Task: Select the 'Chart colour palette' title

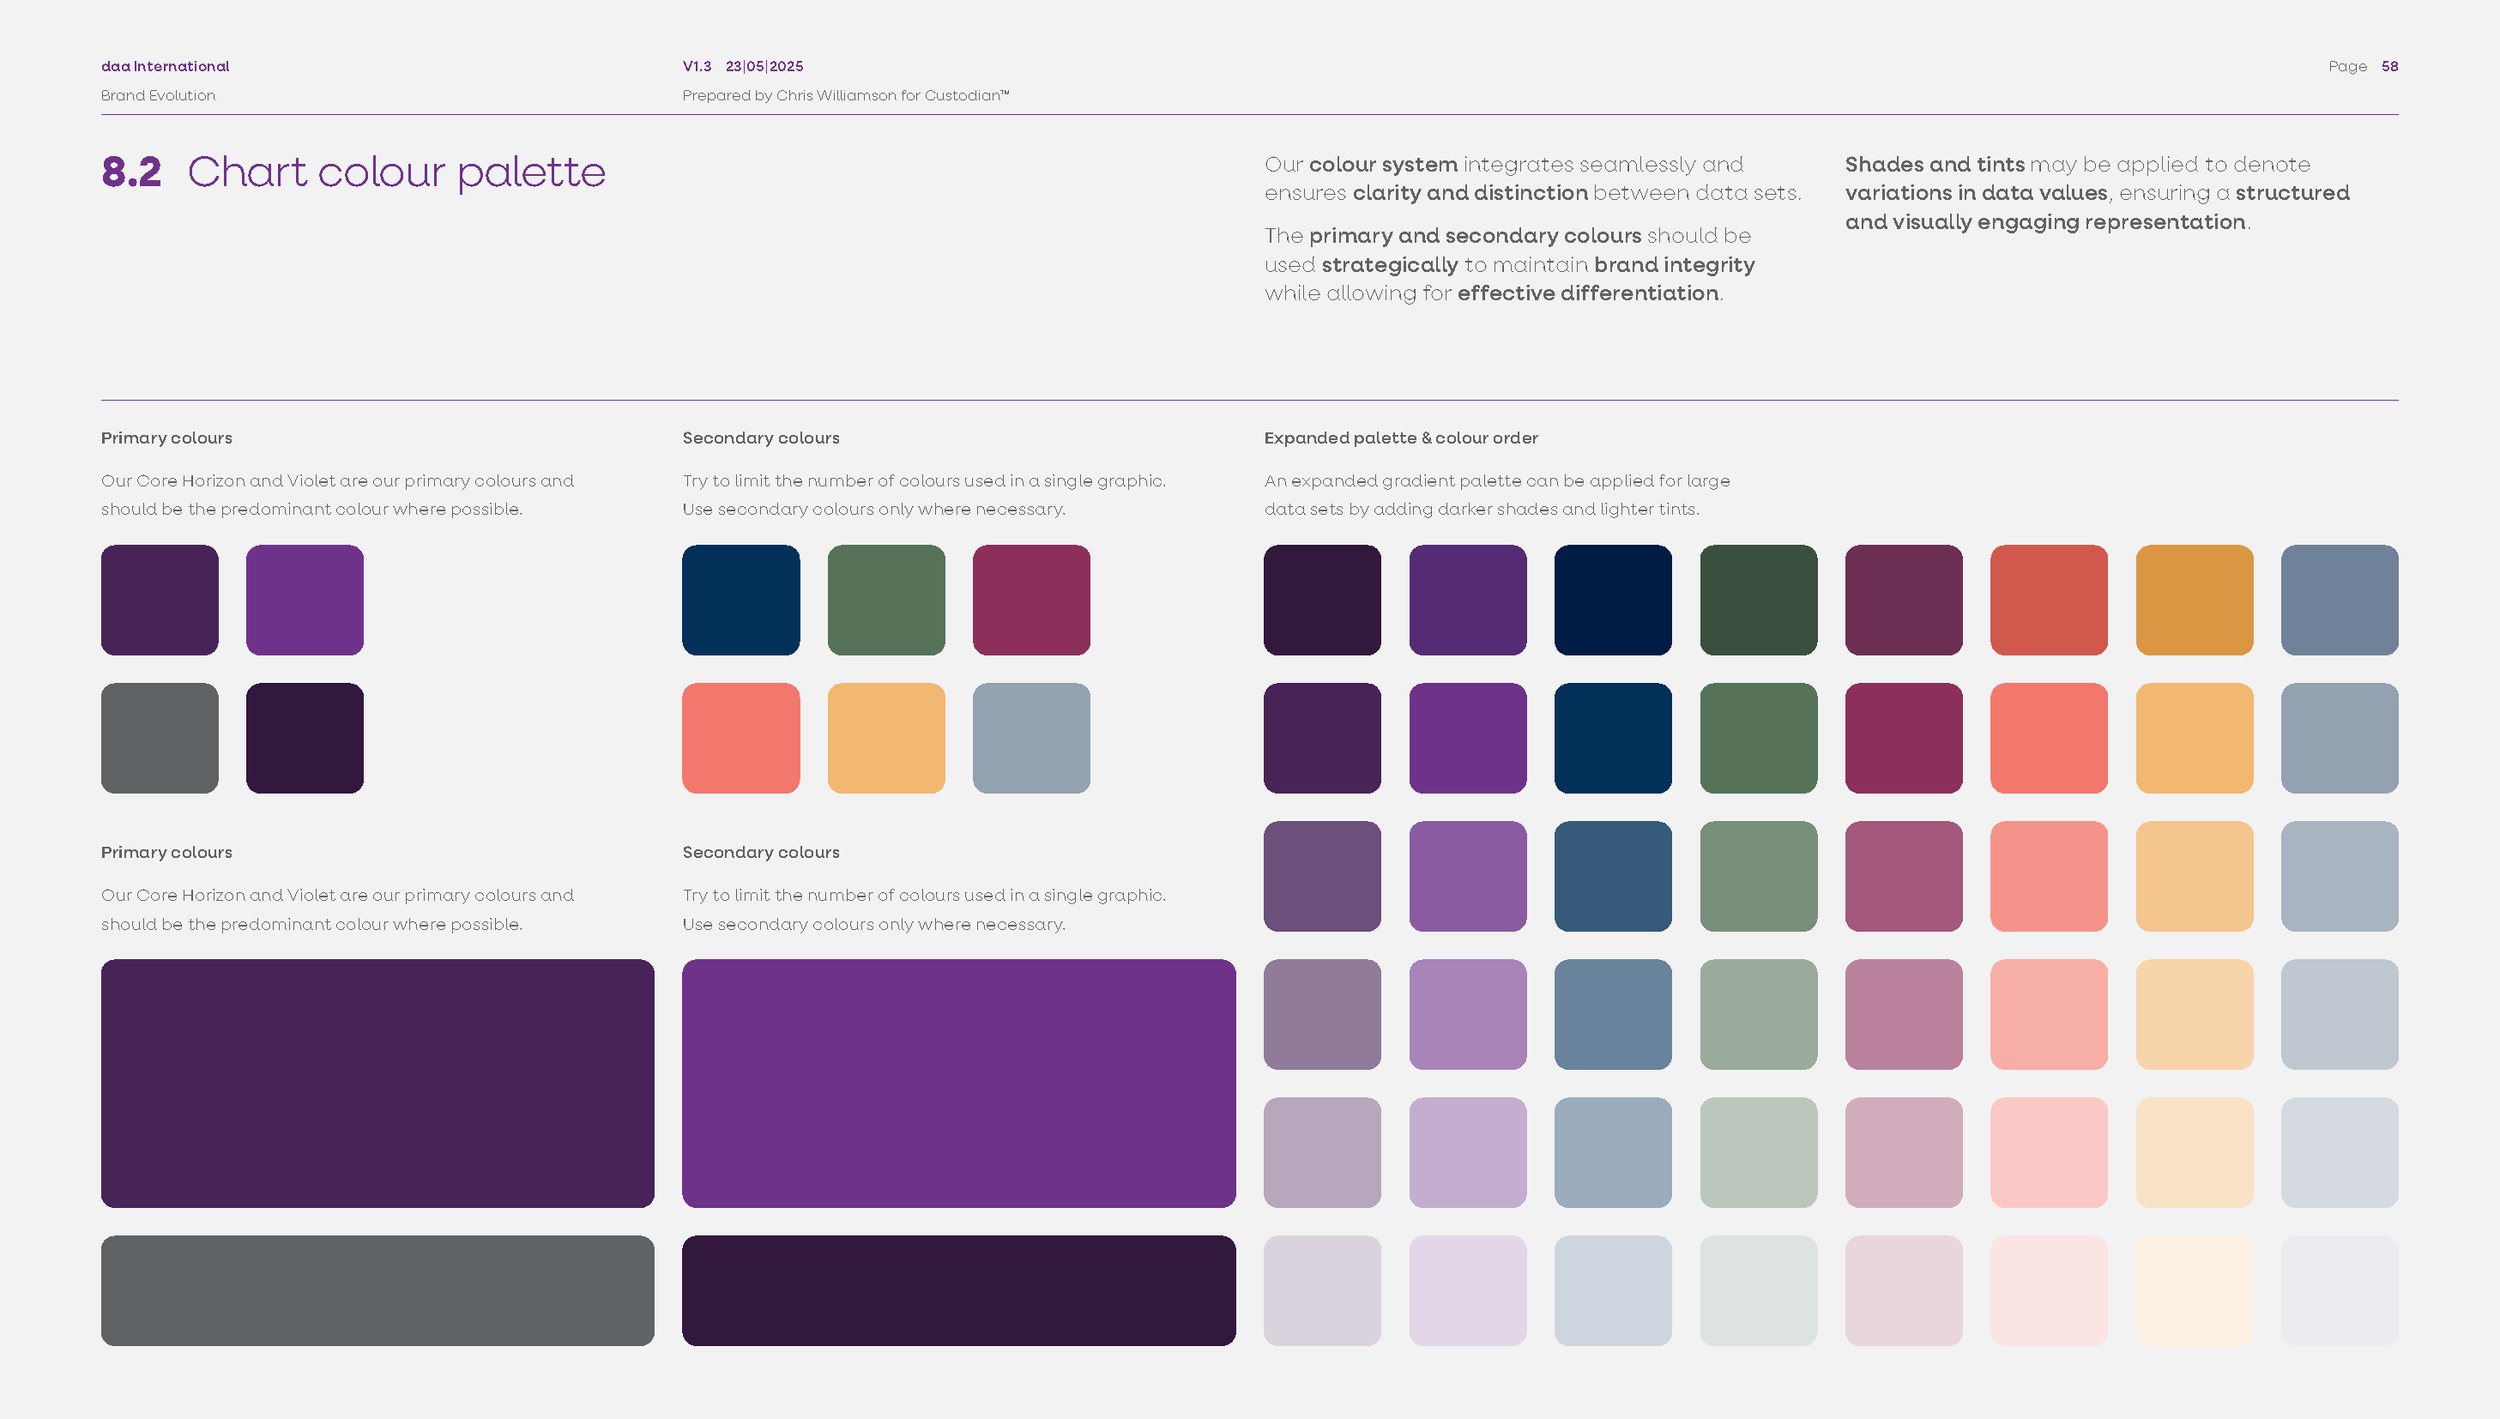Action: [x=397, y=173]
